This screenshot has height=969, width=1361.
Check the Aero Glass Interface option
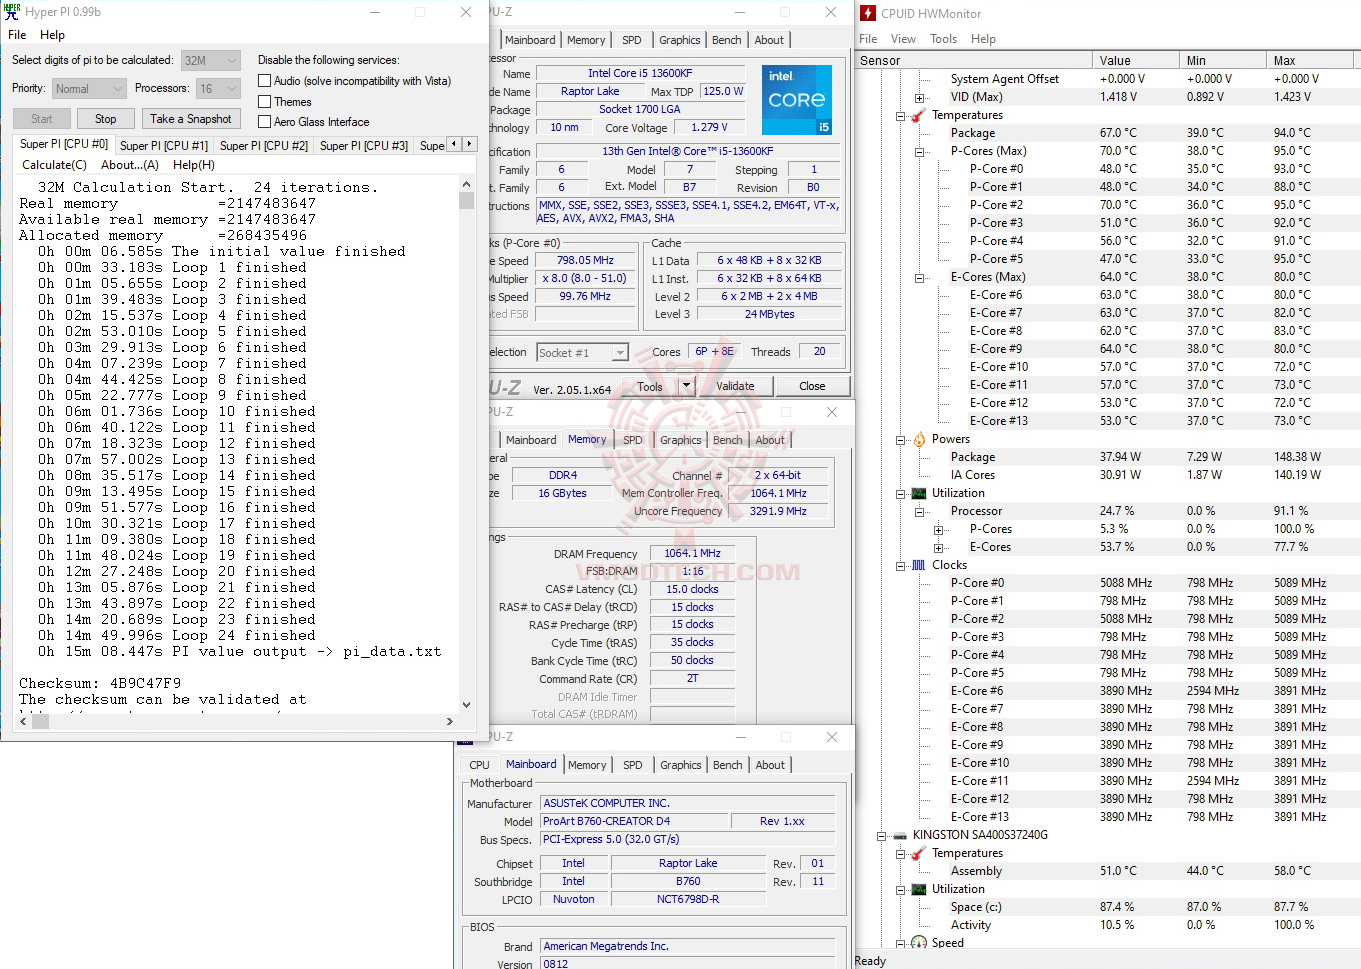click(265, 122)
